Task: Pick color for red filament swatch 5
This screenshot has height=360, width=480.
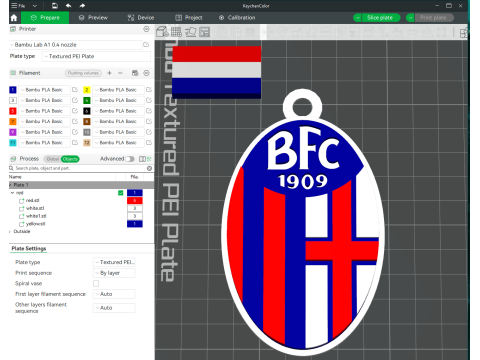Action: [x=13, y=111]
